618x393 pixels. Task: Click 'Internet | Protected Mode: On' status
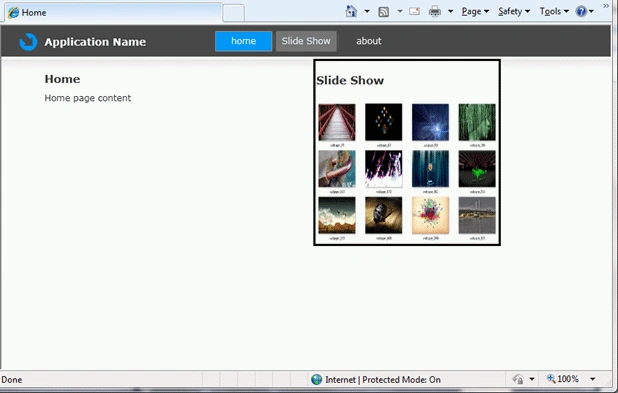(x=382, y=380)
